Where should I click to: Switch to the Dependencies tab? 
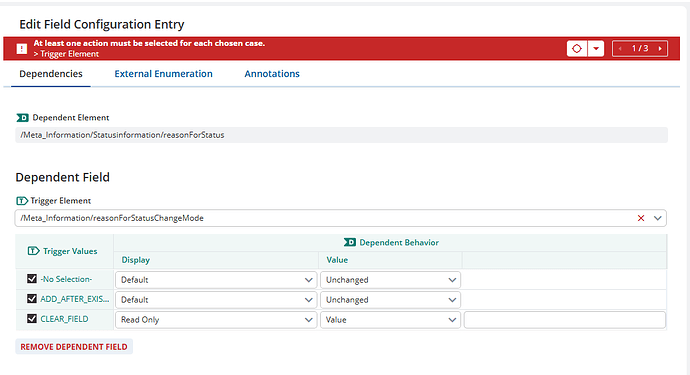pyautogui.click(x=51, y=74)
